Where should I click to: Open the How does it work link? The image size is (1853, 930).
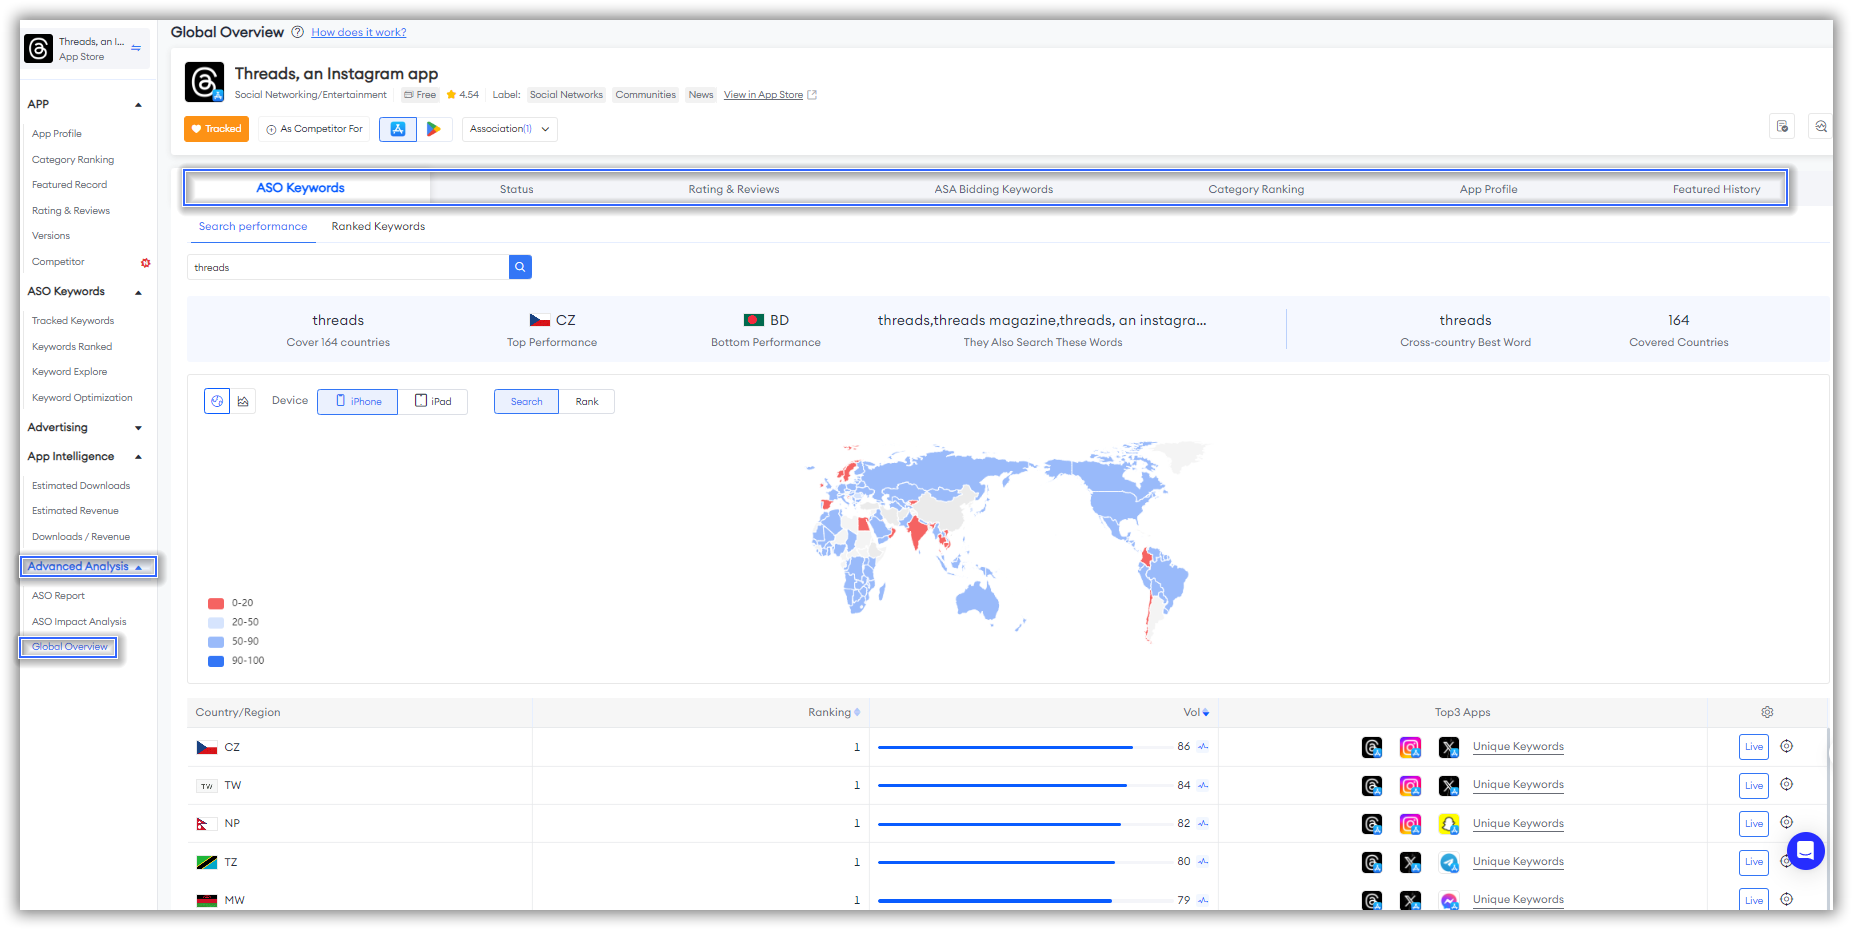[x=358, y=32]
